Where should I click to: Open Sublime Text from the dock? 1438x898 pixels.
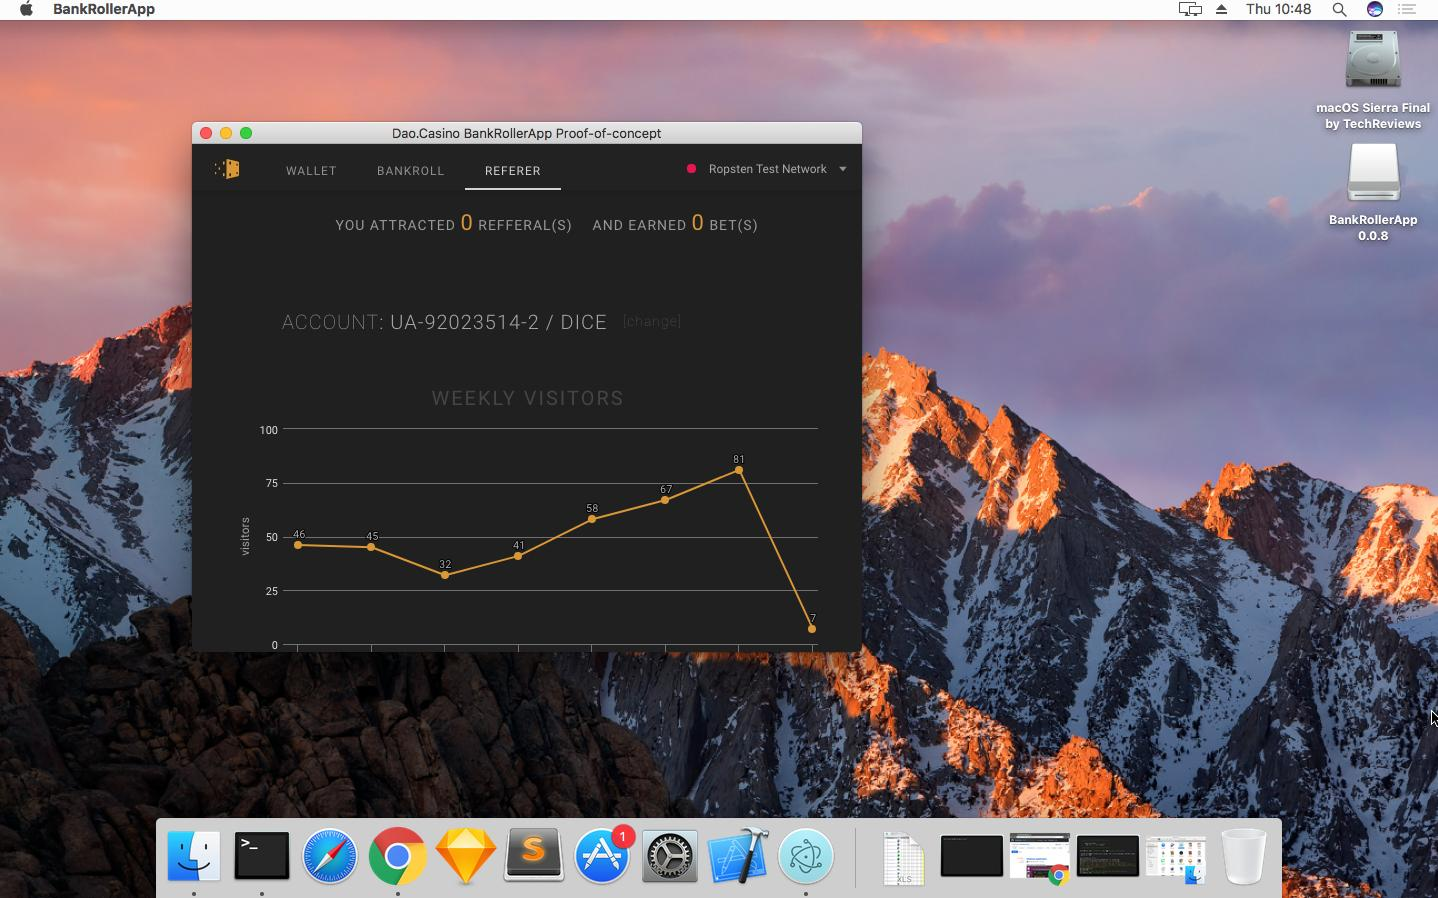point(534,856)
